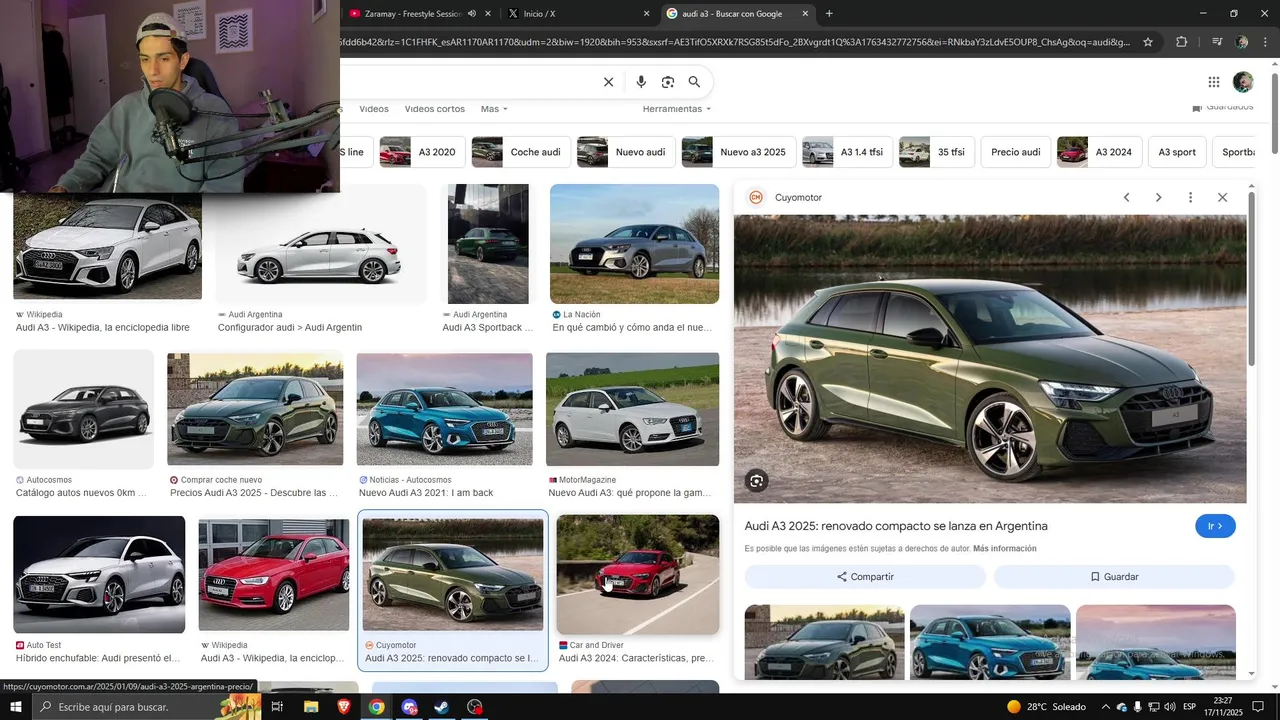The width and height of the screenshot is (1280, 720).
Task: Click the preview panel scrollbar
Action: (1251, 280)
